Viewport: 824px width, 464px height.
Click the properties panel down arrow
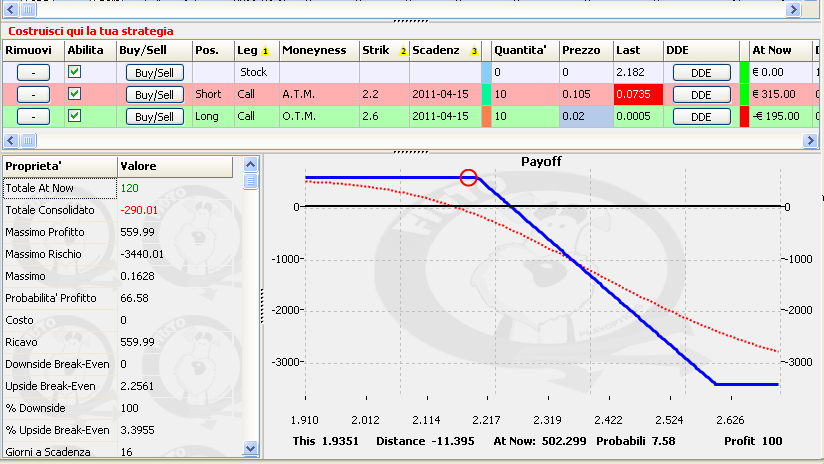tap(250, 449)
